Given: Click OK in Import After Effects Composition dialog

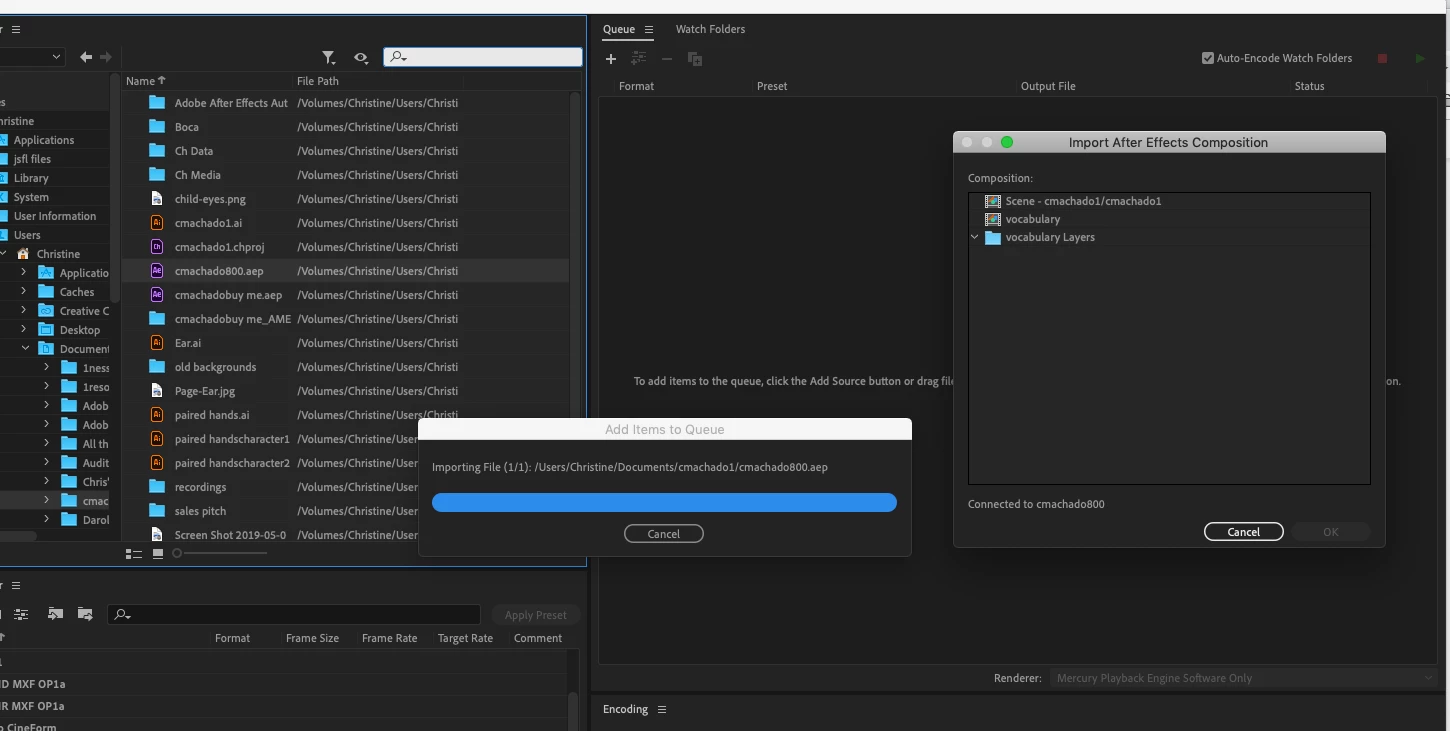Looking at the screenshot, I should pos(1330,532).
